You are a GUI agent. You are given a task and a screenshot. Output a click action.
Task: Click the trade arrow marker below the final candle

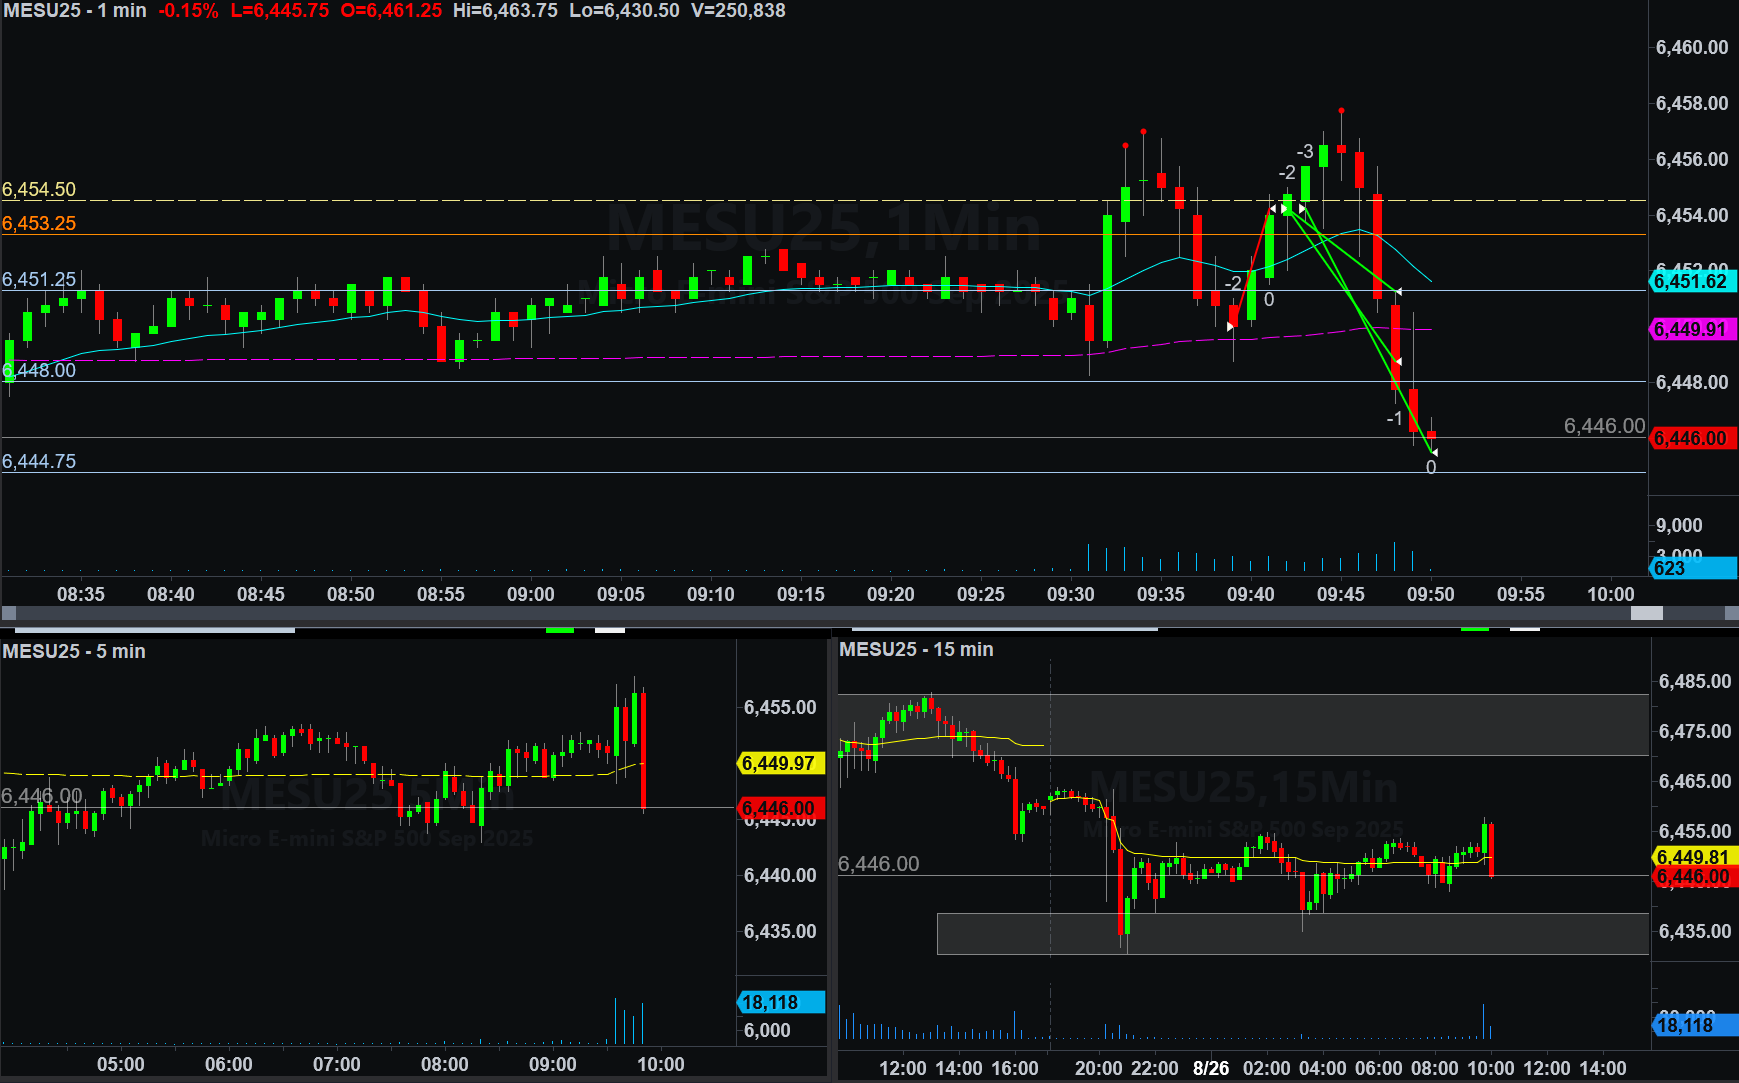coord(1434,453)
